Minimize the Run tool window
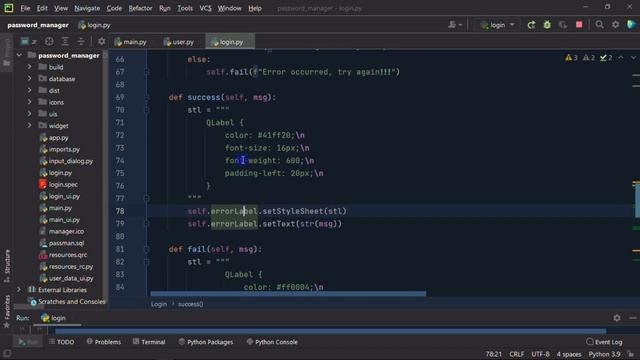Viewport: 640px width, 360px height. coord(633,318)
